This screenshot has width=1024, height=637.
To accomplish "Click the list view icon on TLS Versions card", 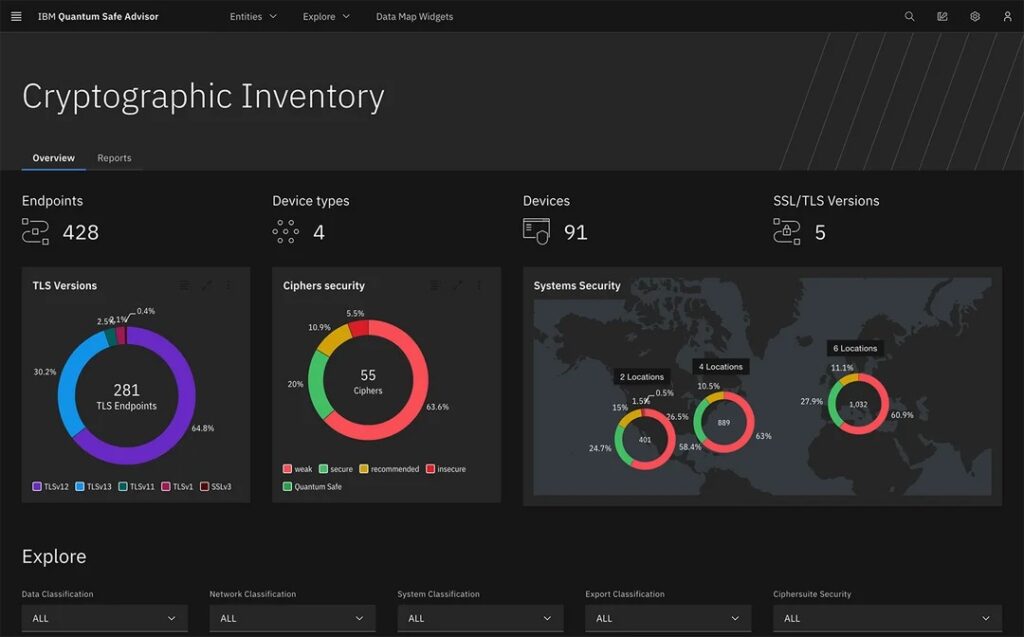I will click(x=185, y=285).
